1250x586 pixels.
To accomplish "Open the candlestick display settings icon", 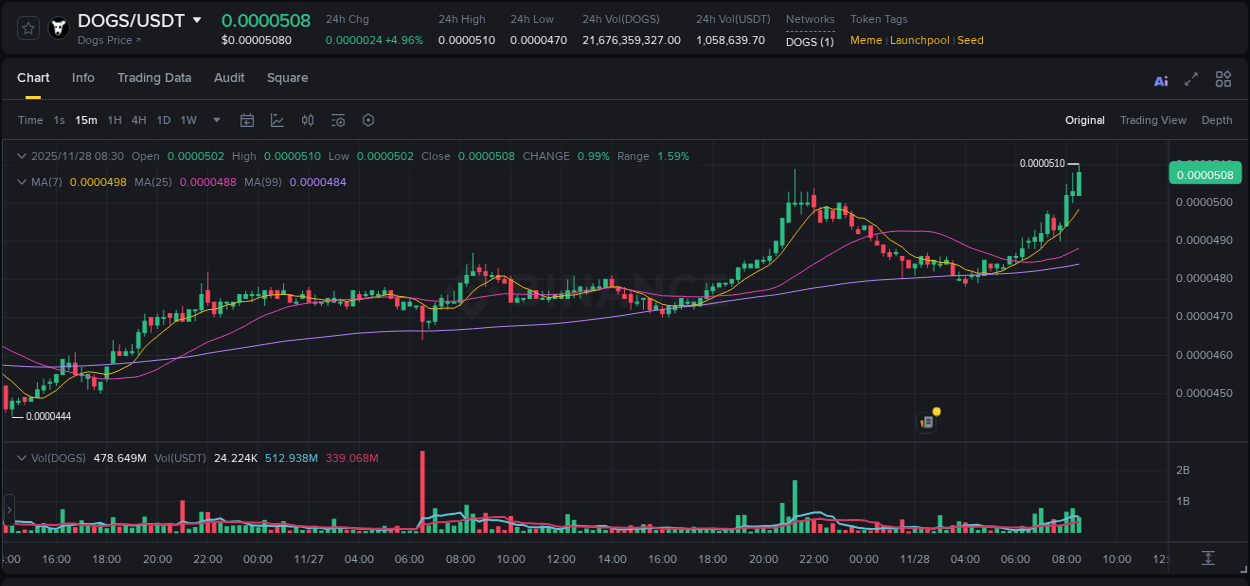I will click(307, 119).
